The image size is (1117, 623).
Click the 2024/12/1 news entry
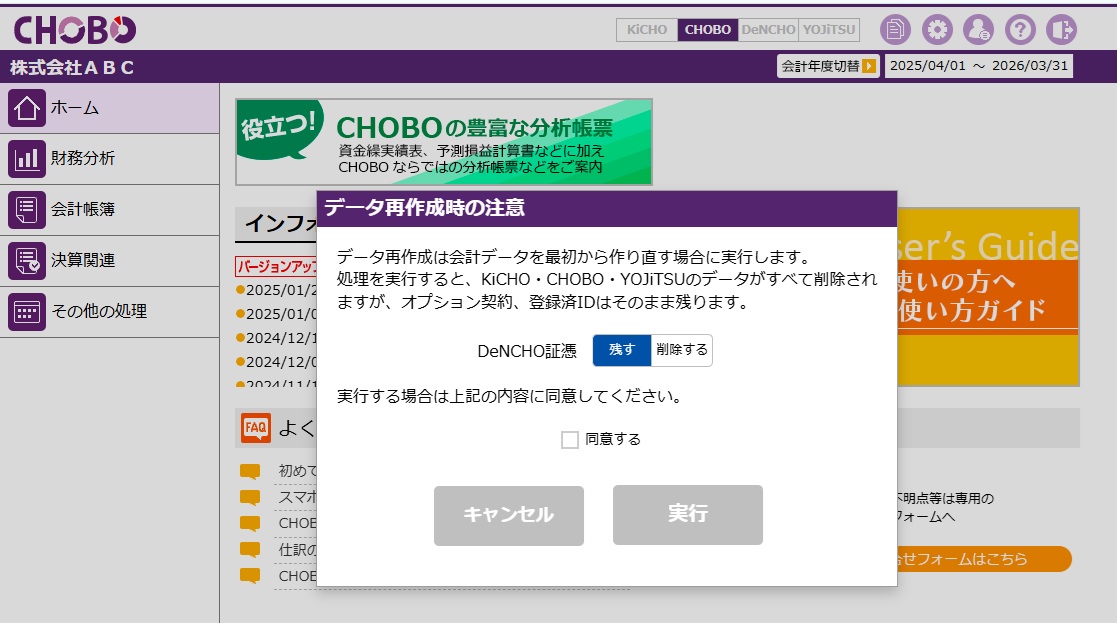point(276,338)
